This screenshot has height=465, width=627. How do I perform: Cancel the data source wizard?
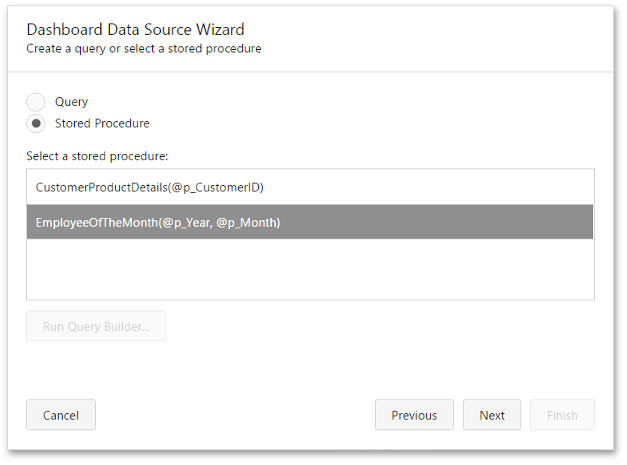coord(61,415)
